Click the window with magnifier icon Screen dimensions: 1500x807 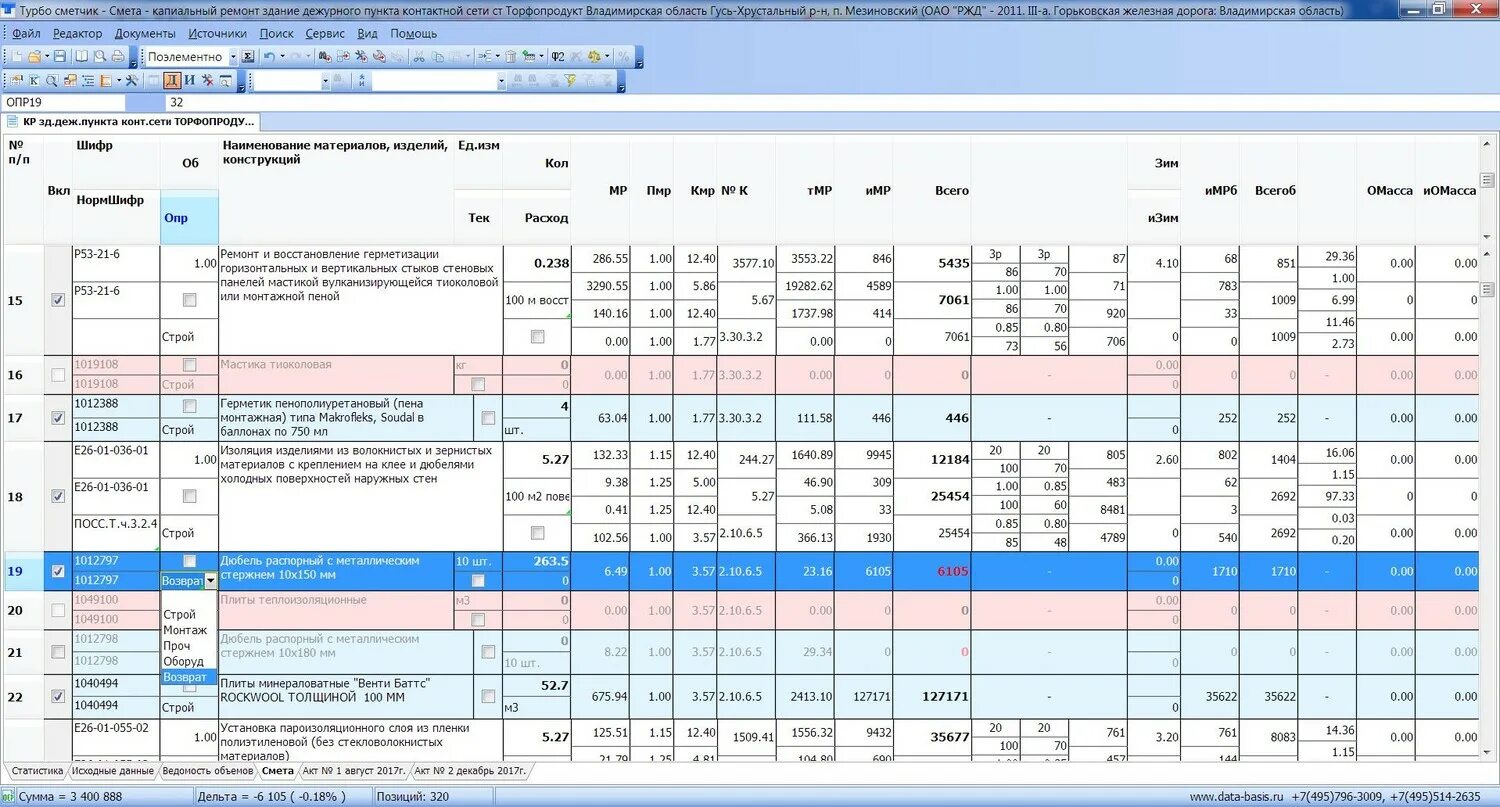coord(225,81)
